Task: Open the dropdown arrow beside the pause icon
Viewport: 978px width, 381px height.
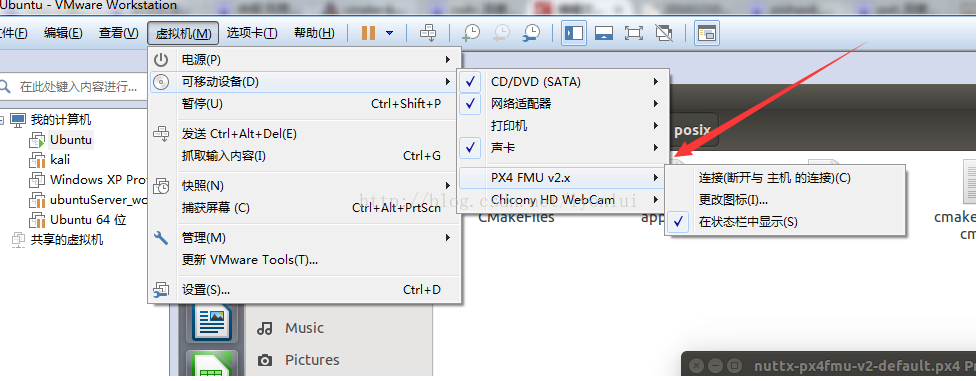Action: coord(390,33)
